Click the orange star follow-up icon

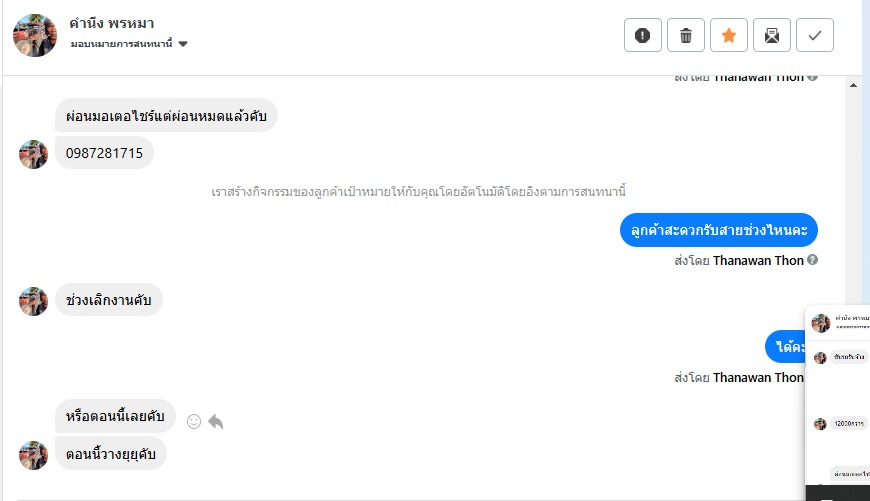click(729, 36)
